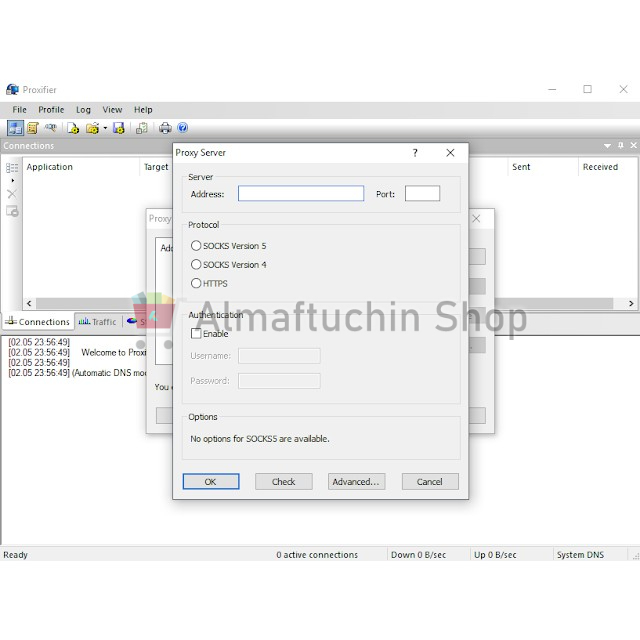Open Advanced... settings
The width and height of the screenshot is (640, 640).
point(356,482)
